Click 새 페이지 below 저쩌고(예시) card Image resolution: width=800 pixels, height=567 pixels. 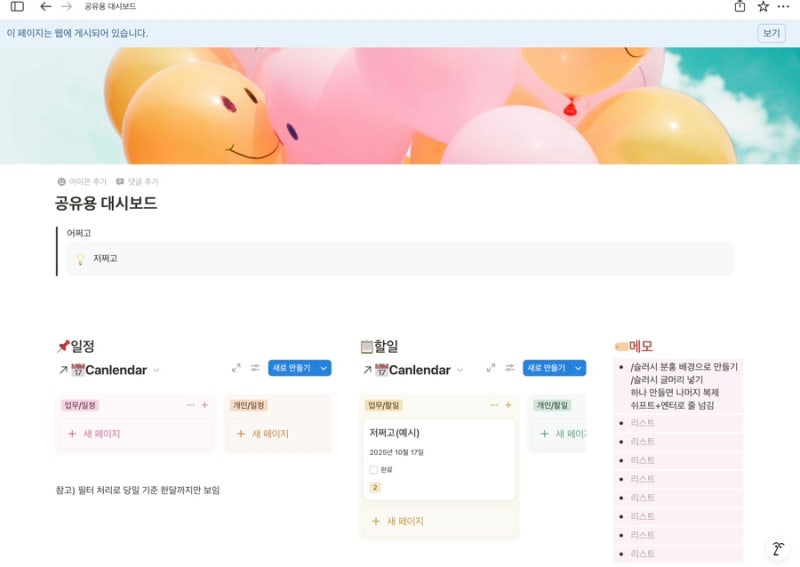(x=439, y=521)
